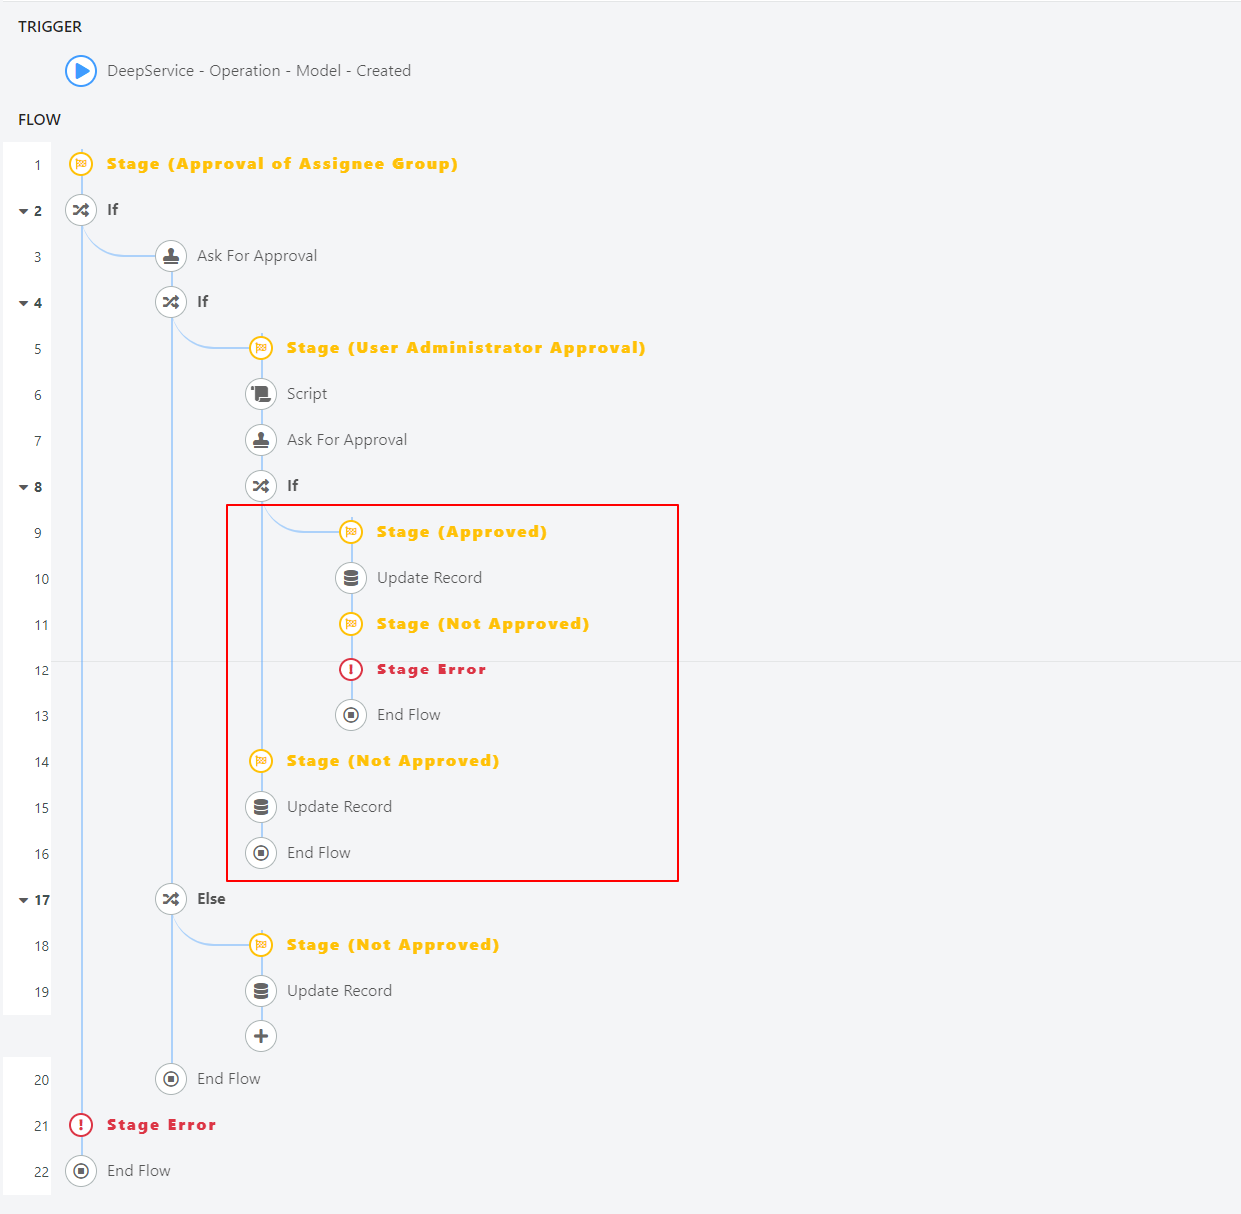The height and width of the screenshot is (1214, 1241).
Task: Open Update Record on step 19
Action: click(x=339, y=991)
